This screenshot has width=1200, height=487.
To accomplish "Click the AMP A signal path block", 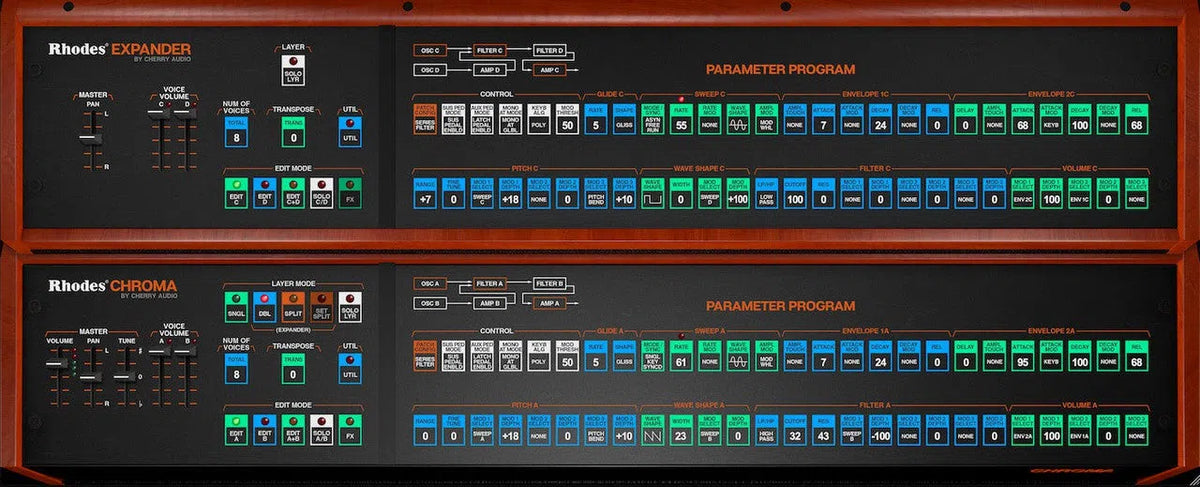I will (549, 303).
